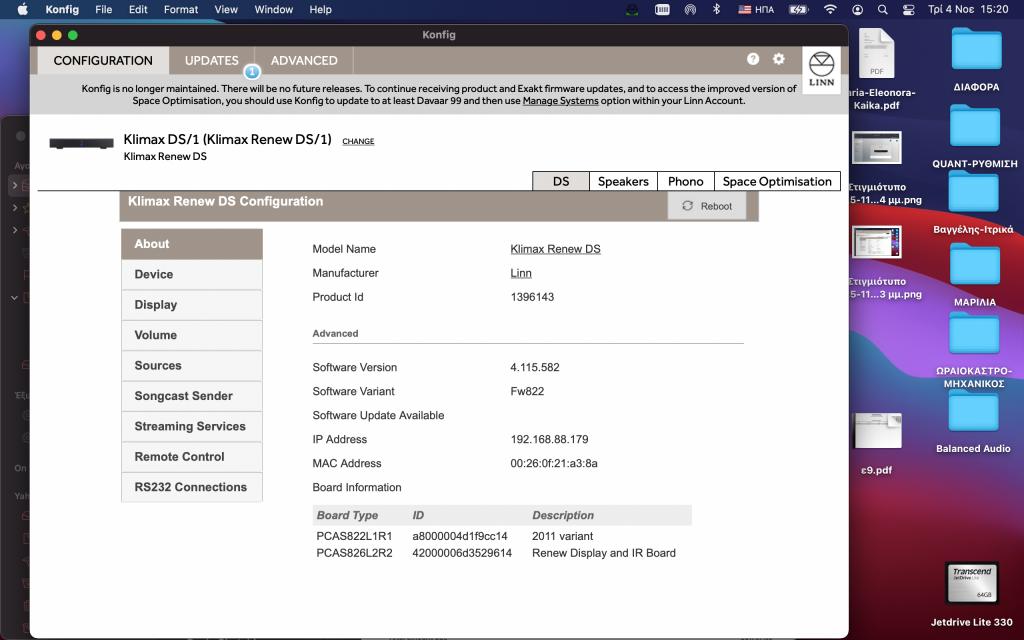Select Streaming Services in the sidebar

(x=190, y=426)
